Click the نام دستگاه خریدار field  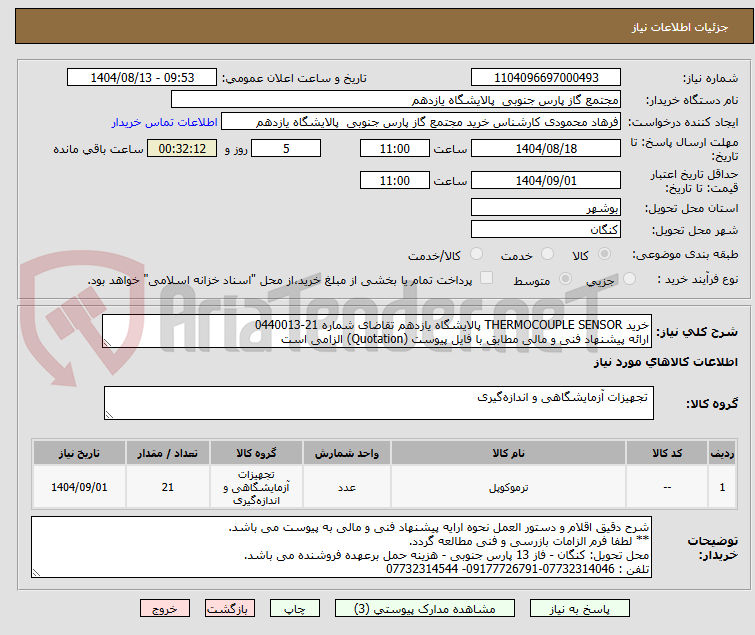coord(396,100)
